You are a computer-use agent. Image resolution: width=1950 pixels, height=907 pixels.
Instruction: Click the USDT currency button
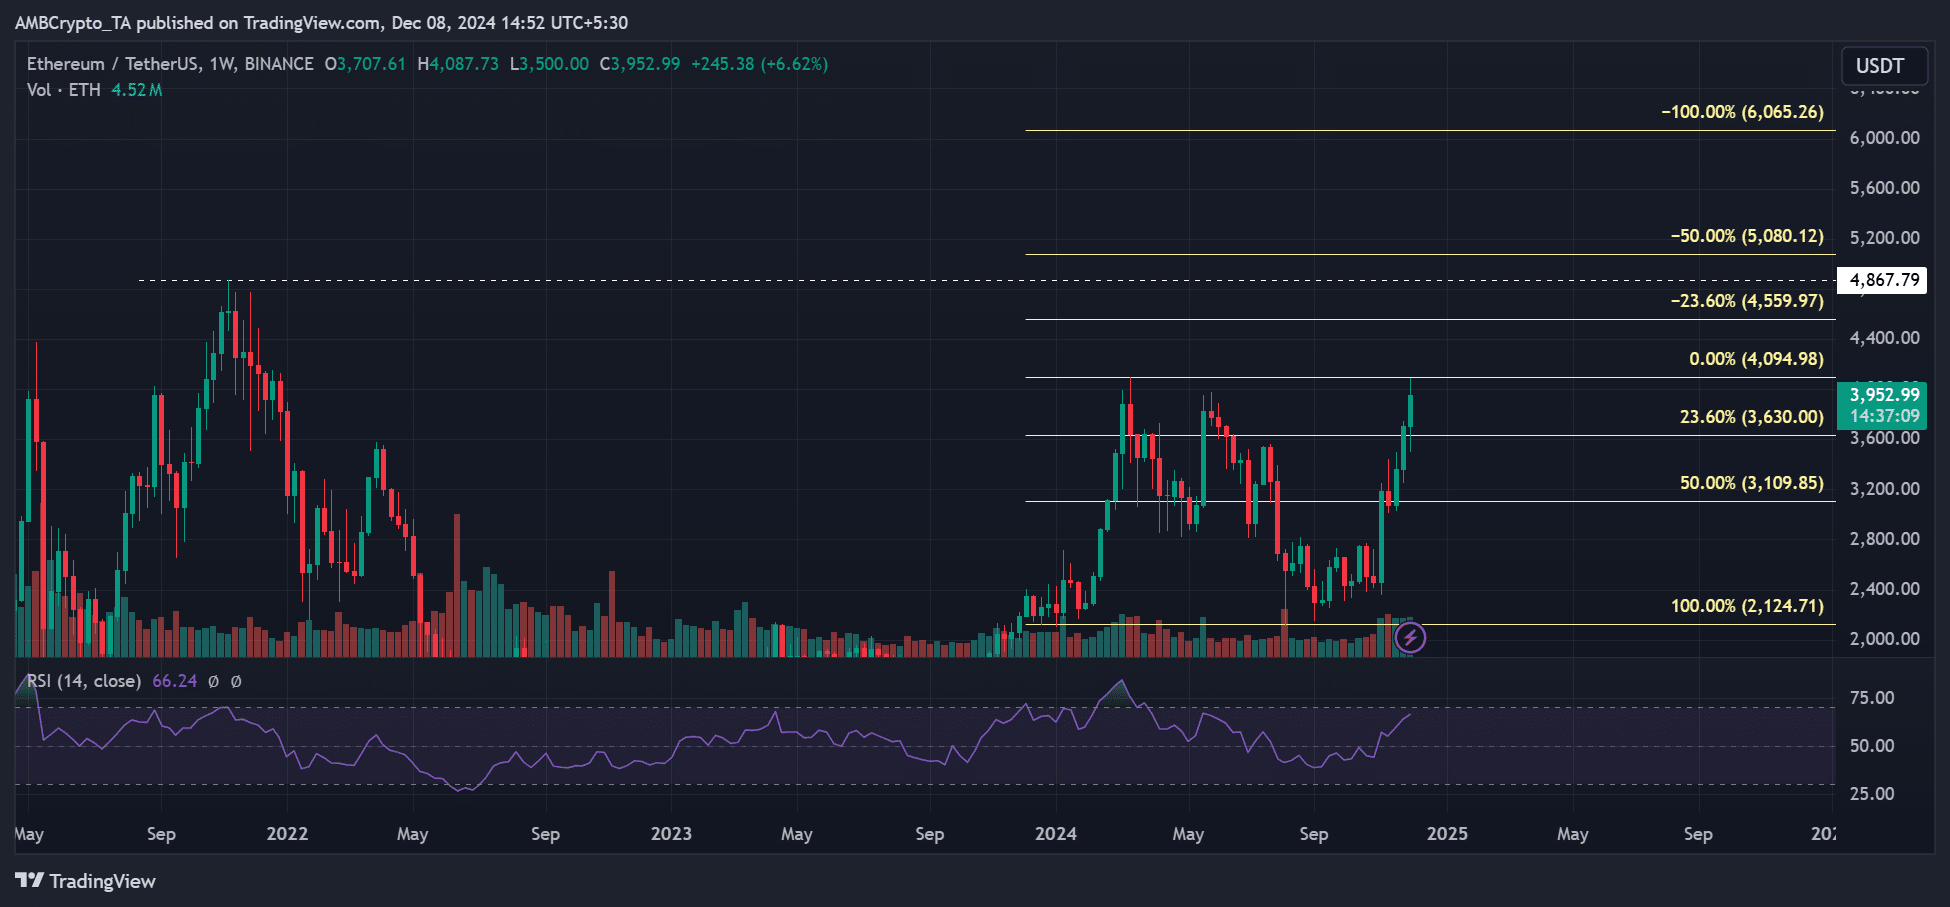pyautogui.click(x=1884, y=66)
